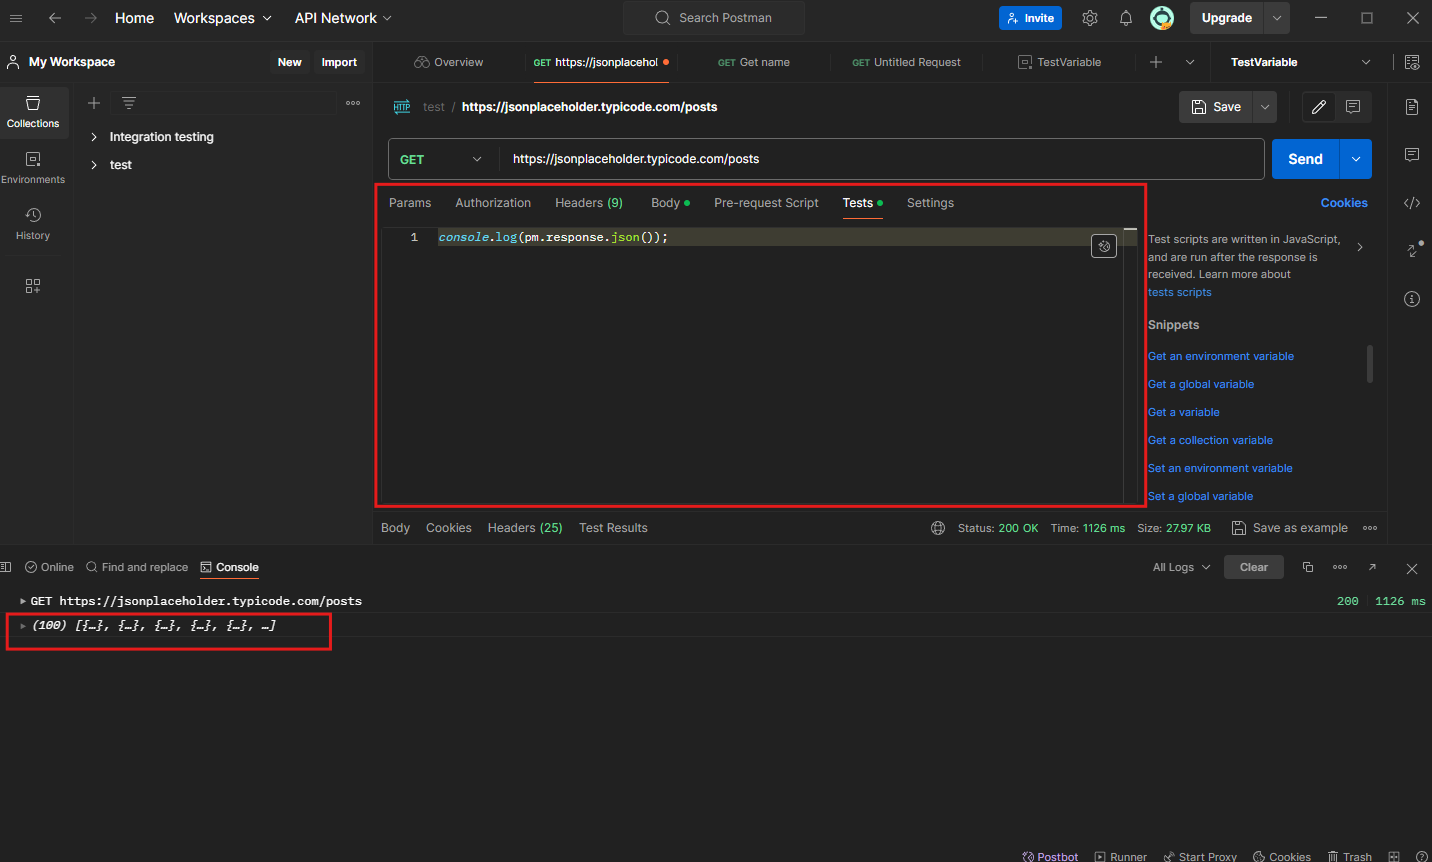This screenshot has height=862, width=1432.
Task: Open the TestVariable environment selector
Action: coord(1300,62)
